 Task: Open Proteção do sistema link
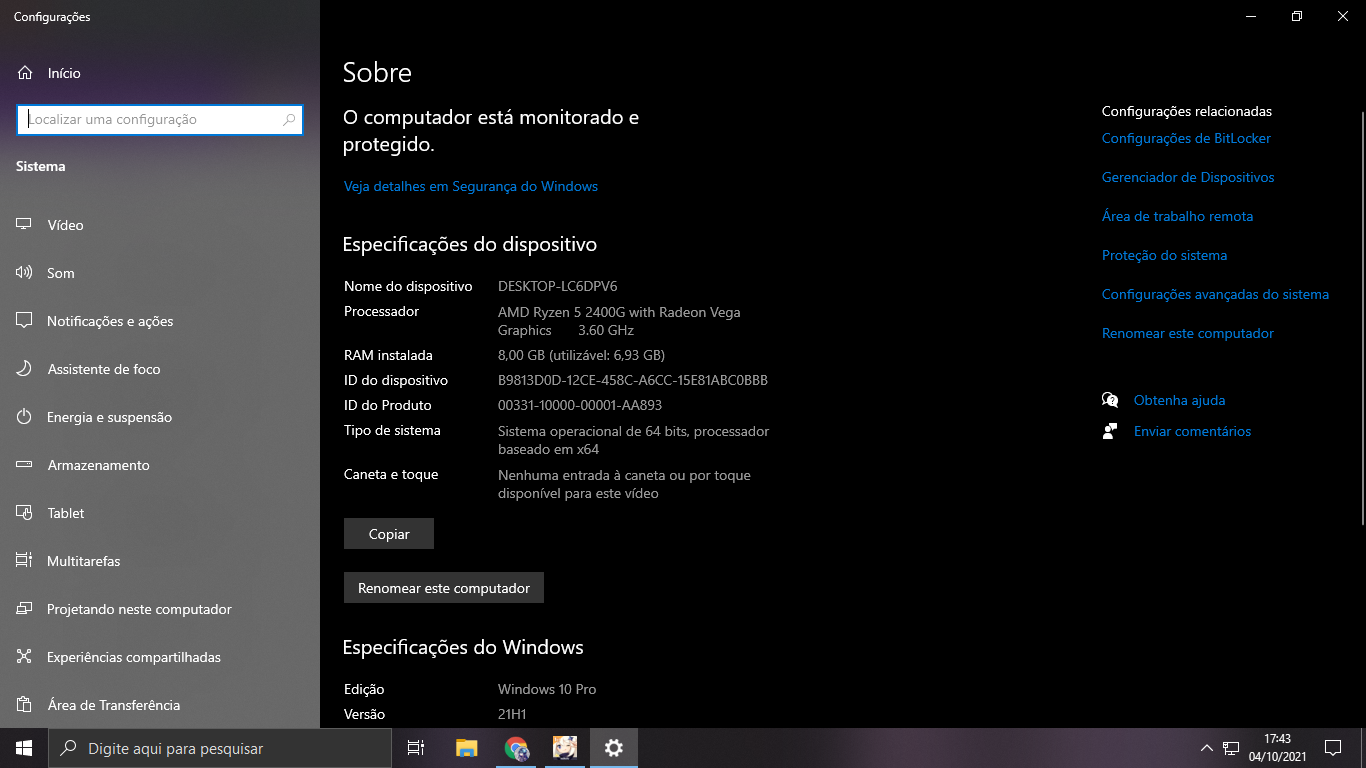click(1164, 255)
